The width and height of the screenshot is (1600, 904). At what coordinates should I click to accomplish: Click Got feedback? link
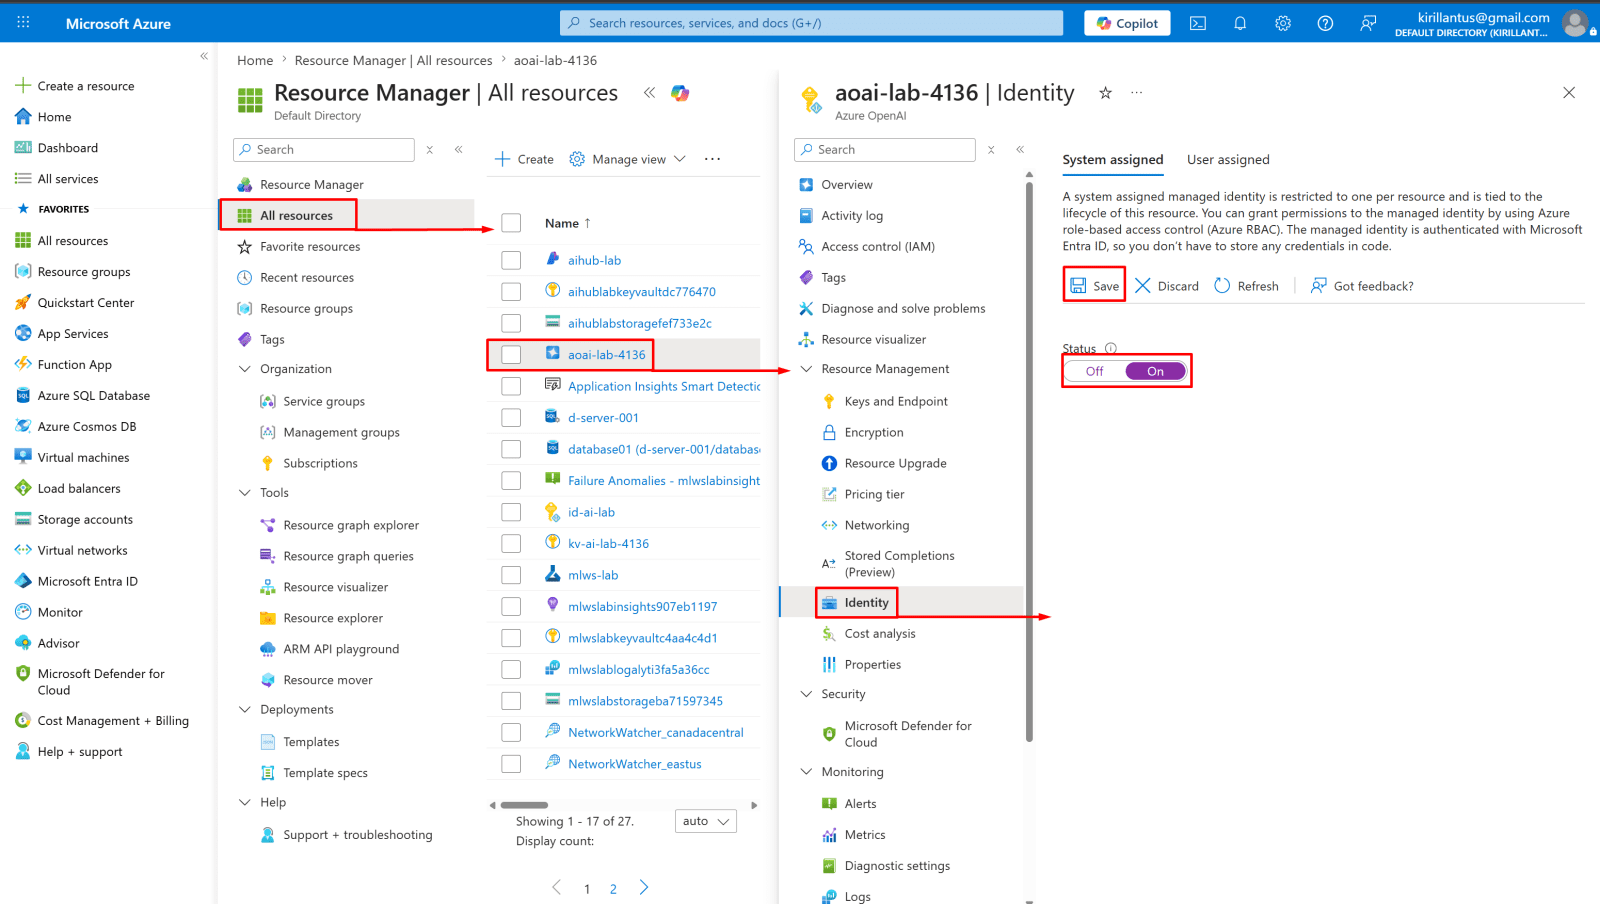point(1362,286)
